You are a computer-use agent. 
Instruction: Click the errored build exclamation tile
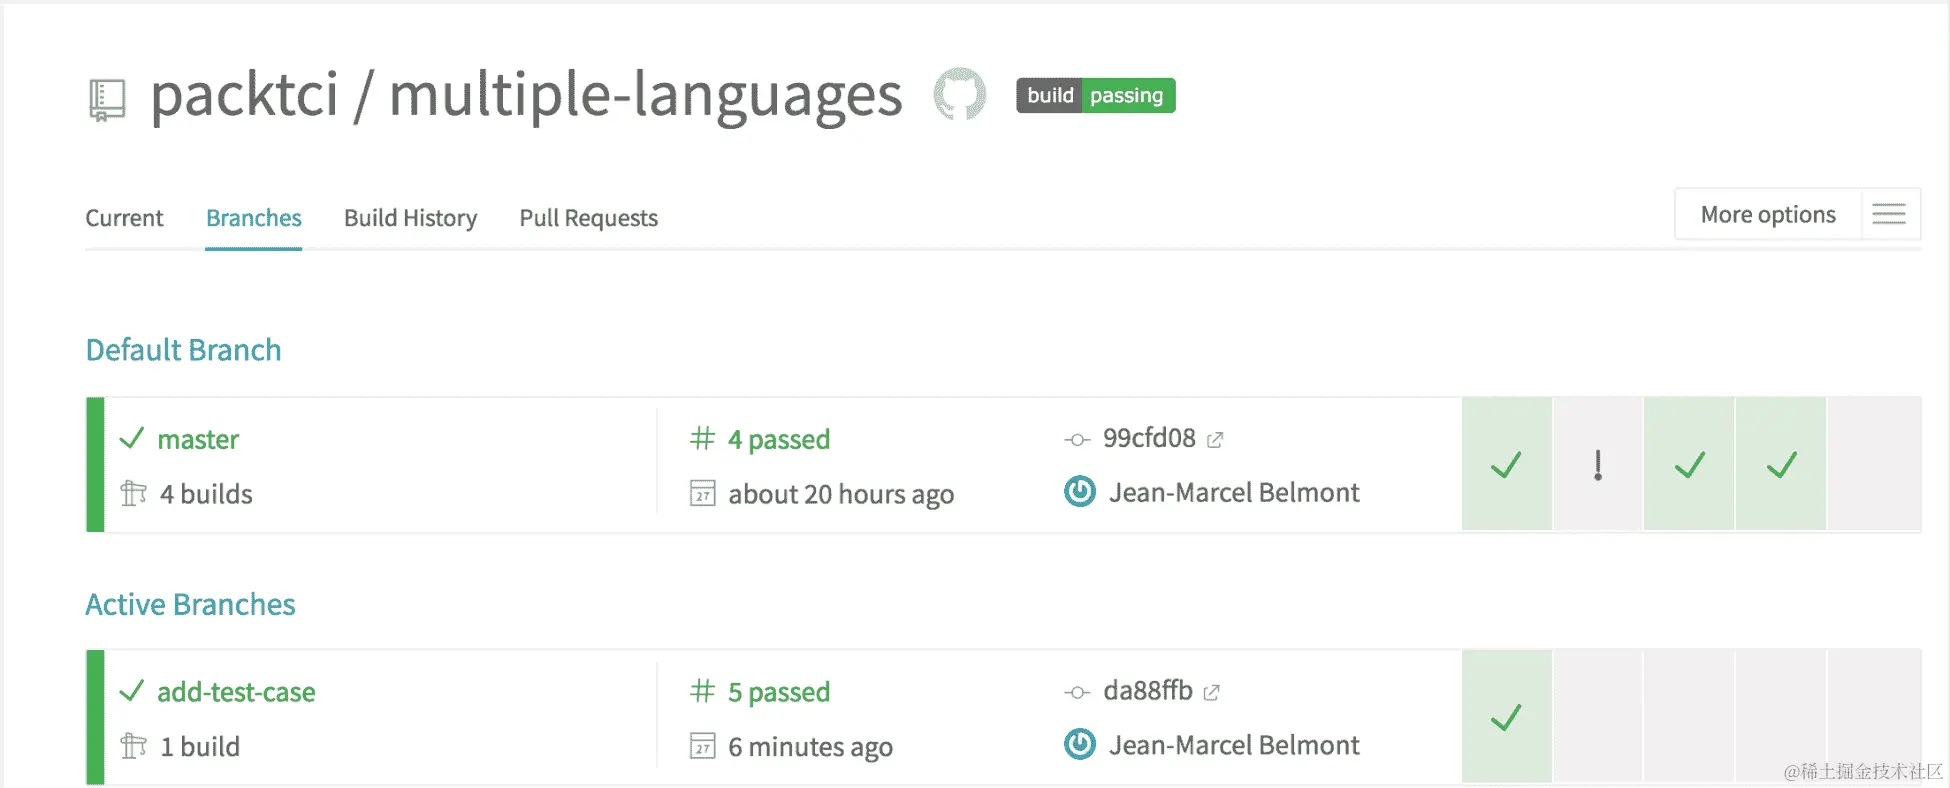pos(1598,465)
